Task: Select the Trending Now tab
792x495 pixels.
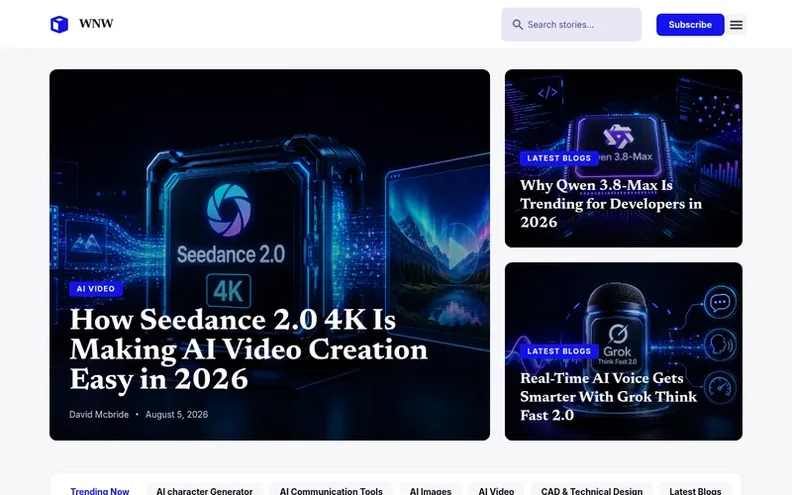Action: point(100,491)
